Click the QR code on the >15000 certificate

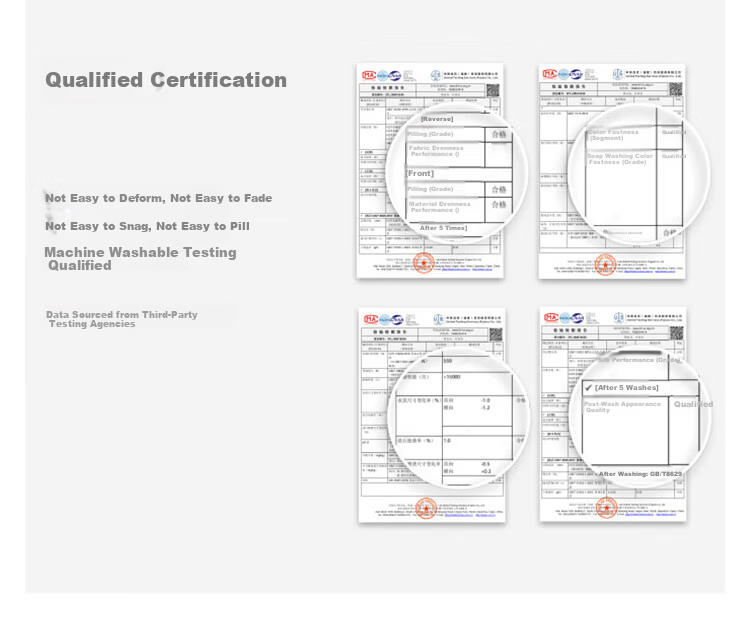pyautogui.click(x=496, y=334)
